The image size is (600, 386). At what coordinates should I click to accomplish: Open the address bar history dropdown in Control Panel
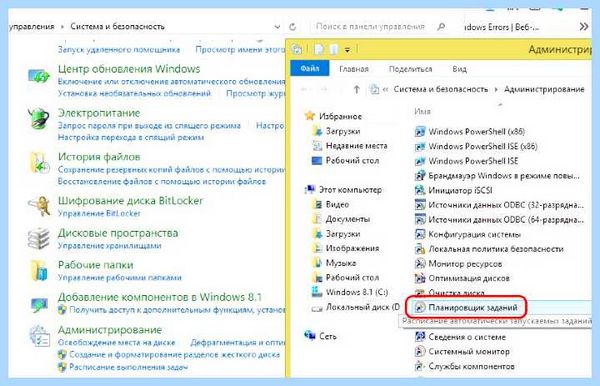click(x=277, y=27)
